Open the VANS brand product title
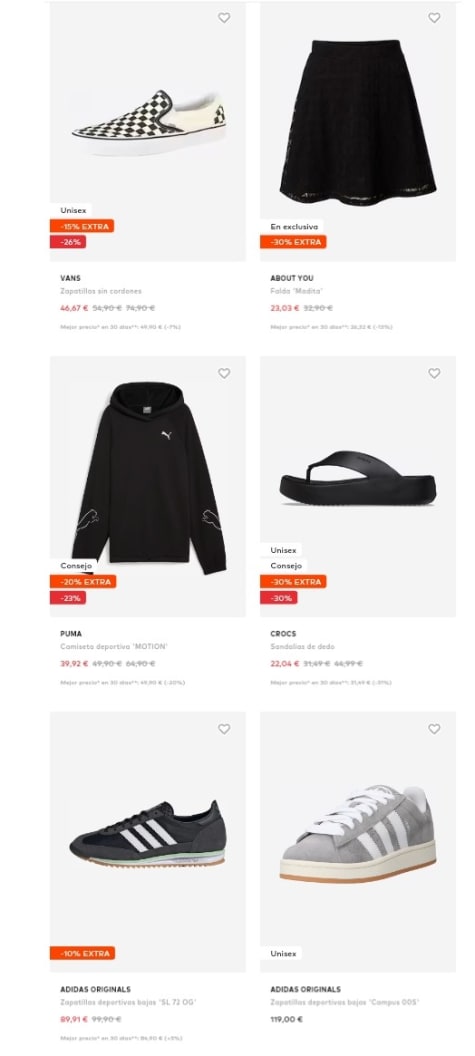Viewport: 475px width, 1056px height. coord(70,278)
